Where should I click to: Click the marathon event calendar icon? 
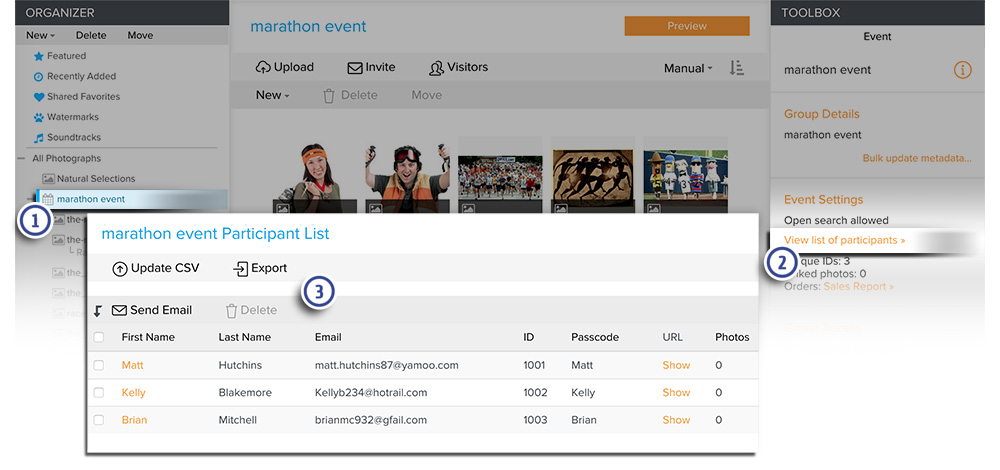(x=48, y=200)
